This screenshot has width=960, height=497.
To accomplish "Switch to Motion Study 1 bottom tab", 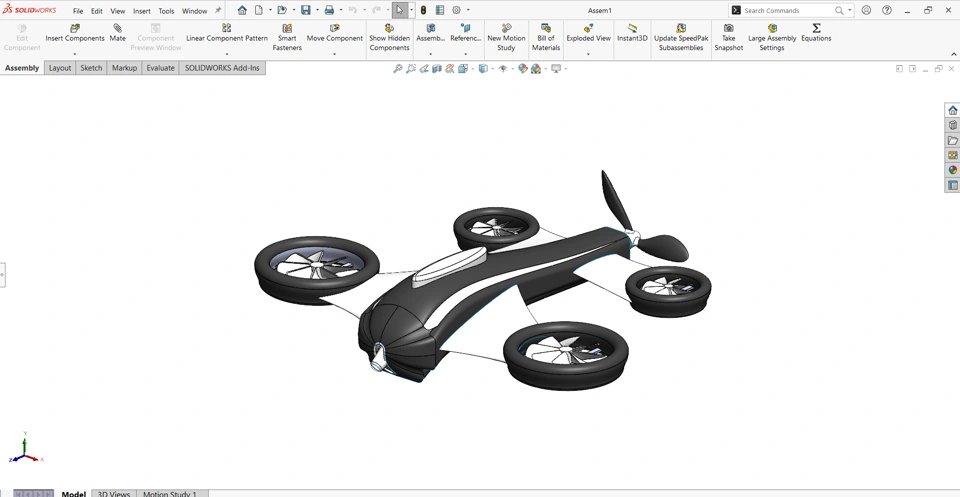I will click(170, 493).
